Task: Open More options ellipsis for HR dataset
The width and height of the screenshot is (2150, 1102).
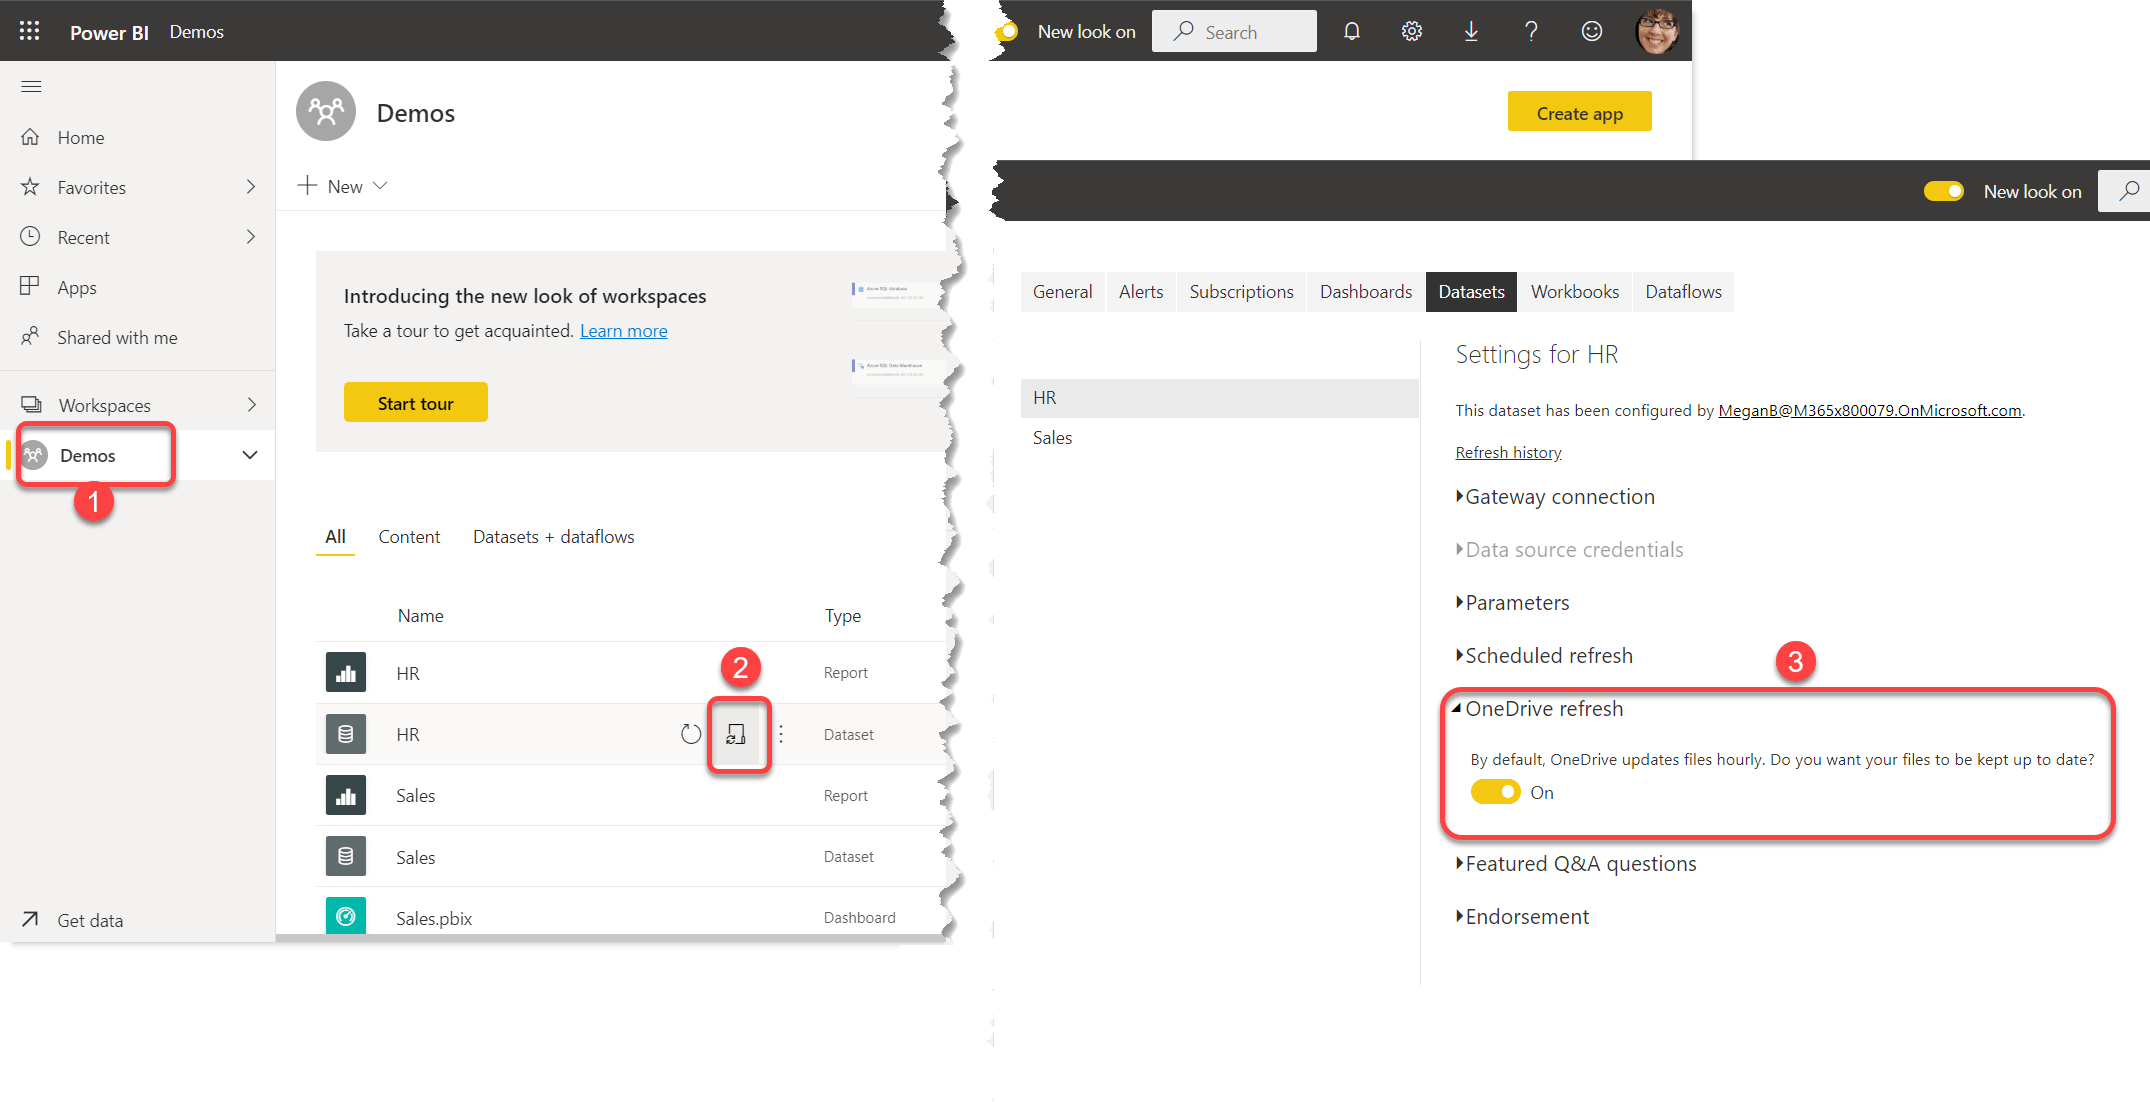Action: 781,734
